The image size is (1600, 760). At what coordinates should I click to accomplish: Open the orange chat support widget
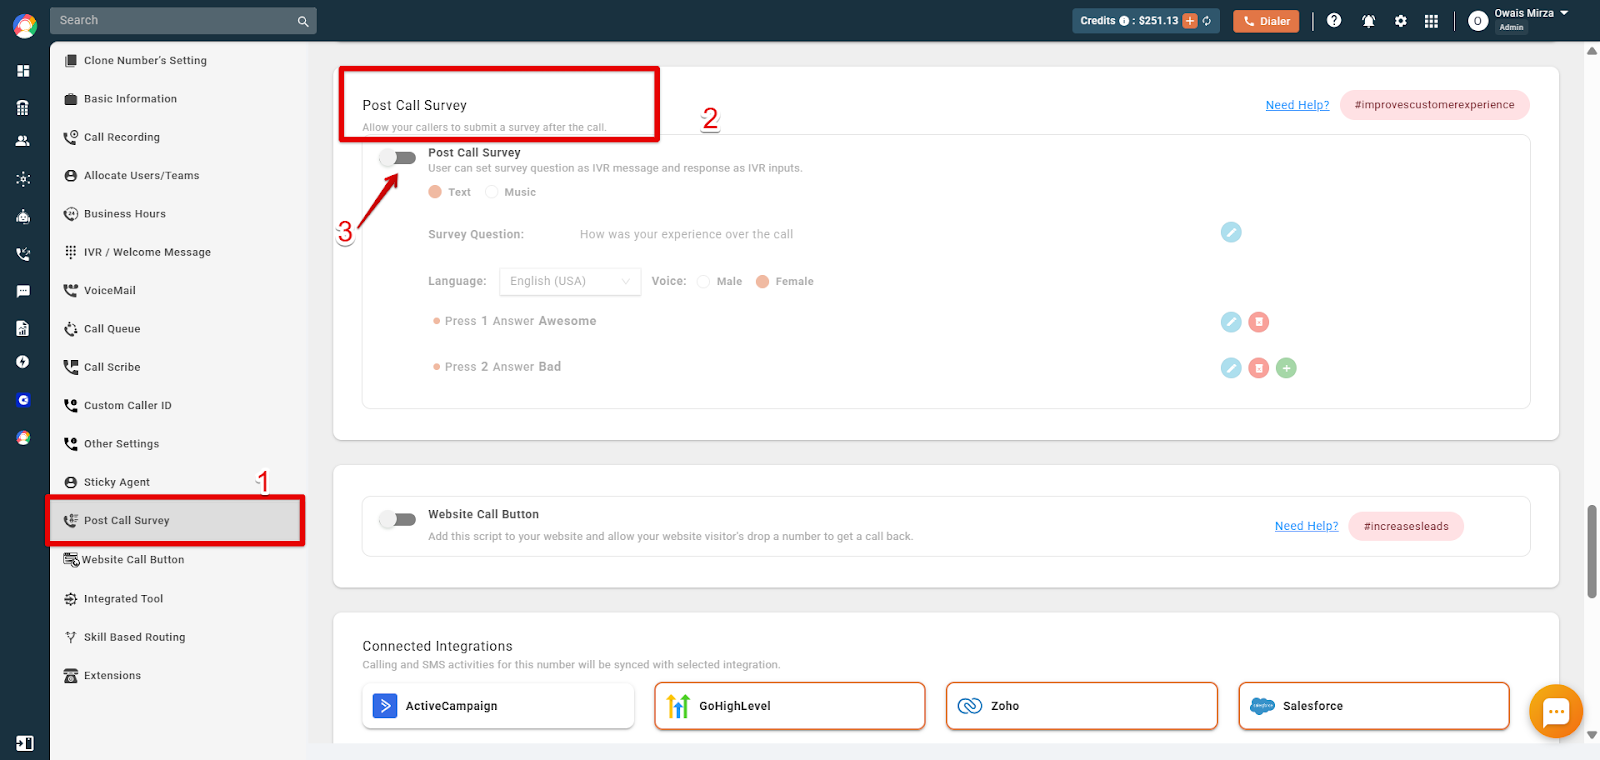pyautogui.click(x=1556, y=711)
